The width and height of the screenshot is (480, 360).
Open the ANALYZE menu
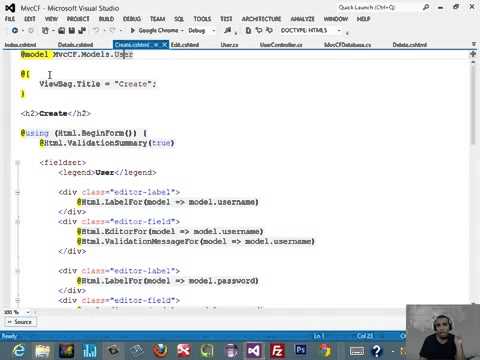click(x=302, y=19)
